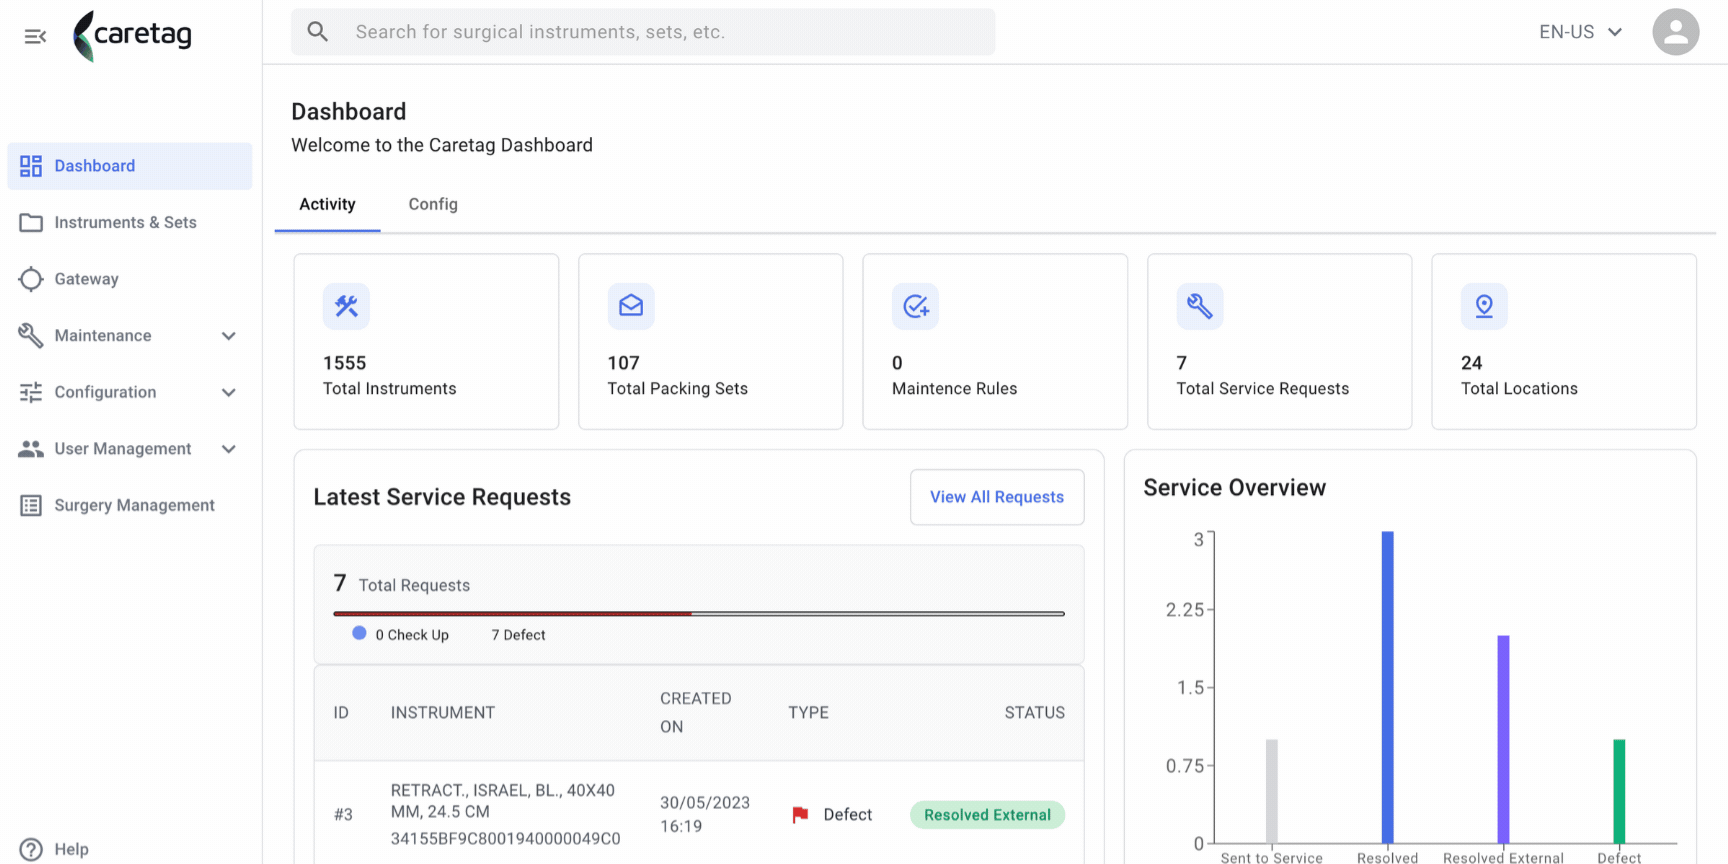This screenshot has height=864, width=1728.
Task: Click the Maintence Rules checkmark icon
Action: [916, 306]
